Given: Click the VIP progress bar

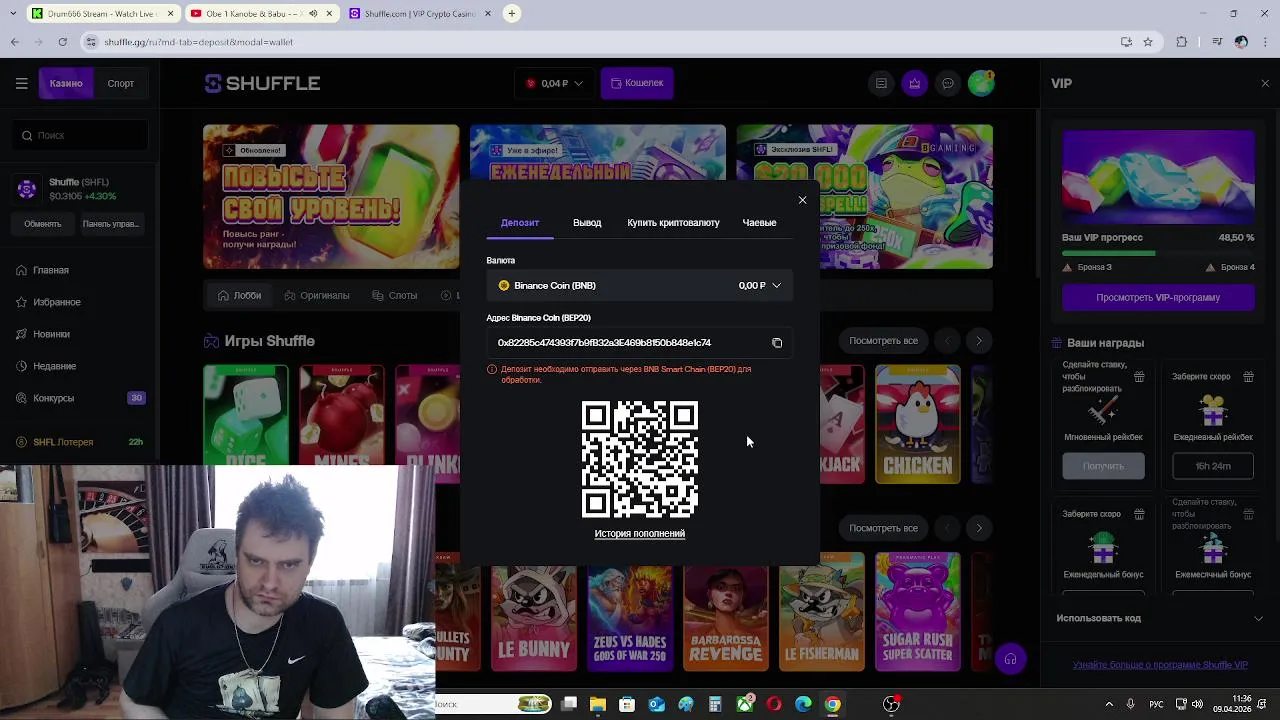Looking at the screenshot, I should click(1158, 253).
